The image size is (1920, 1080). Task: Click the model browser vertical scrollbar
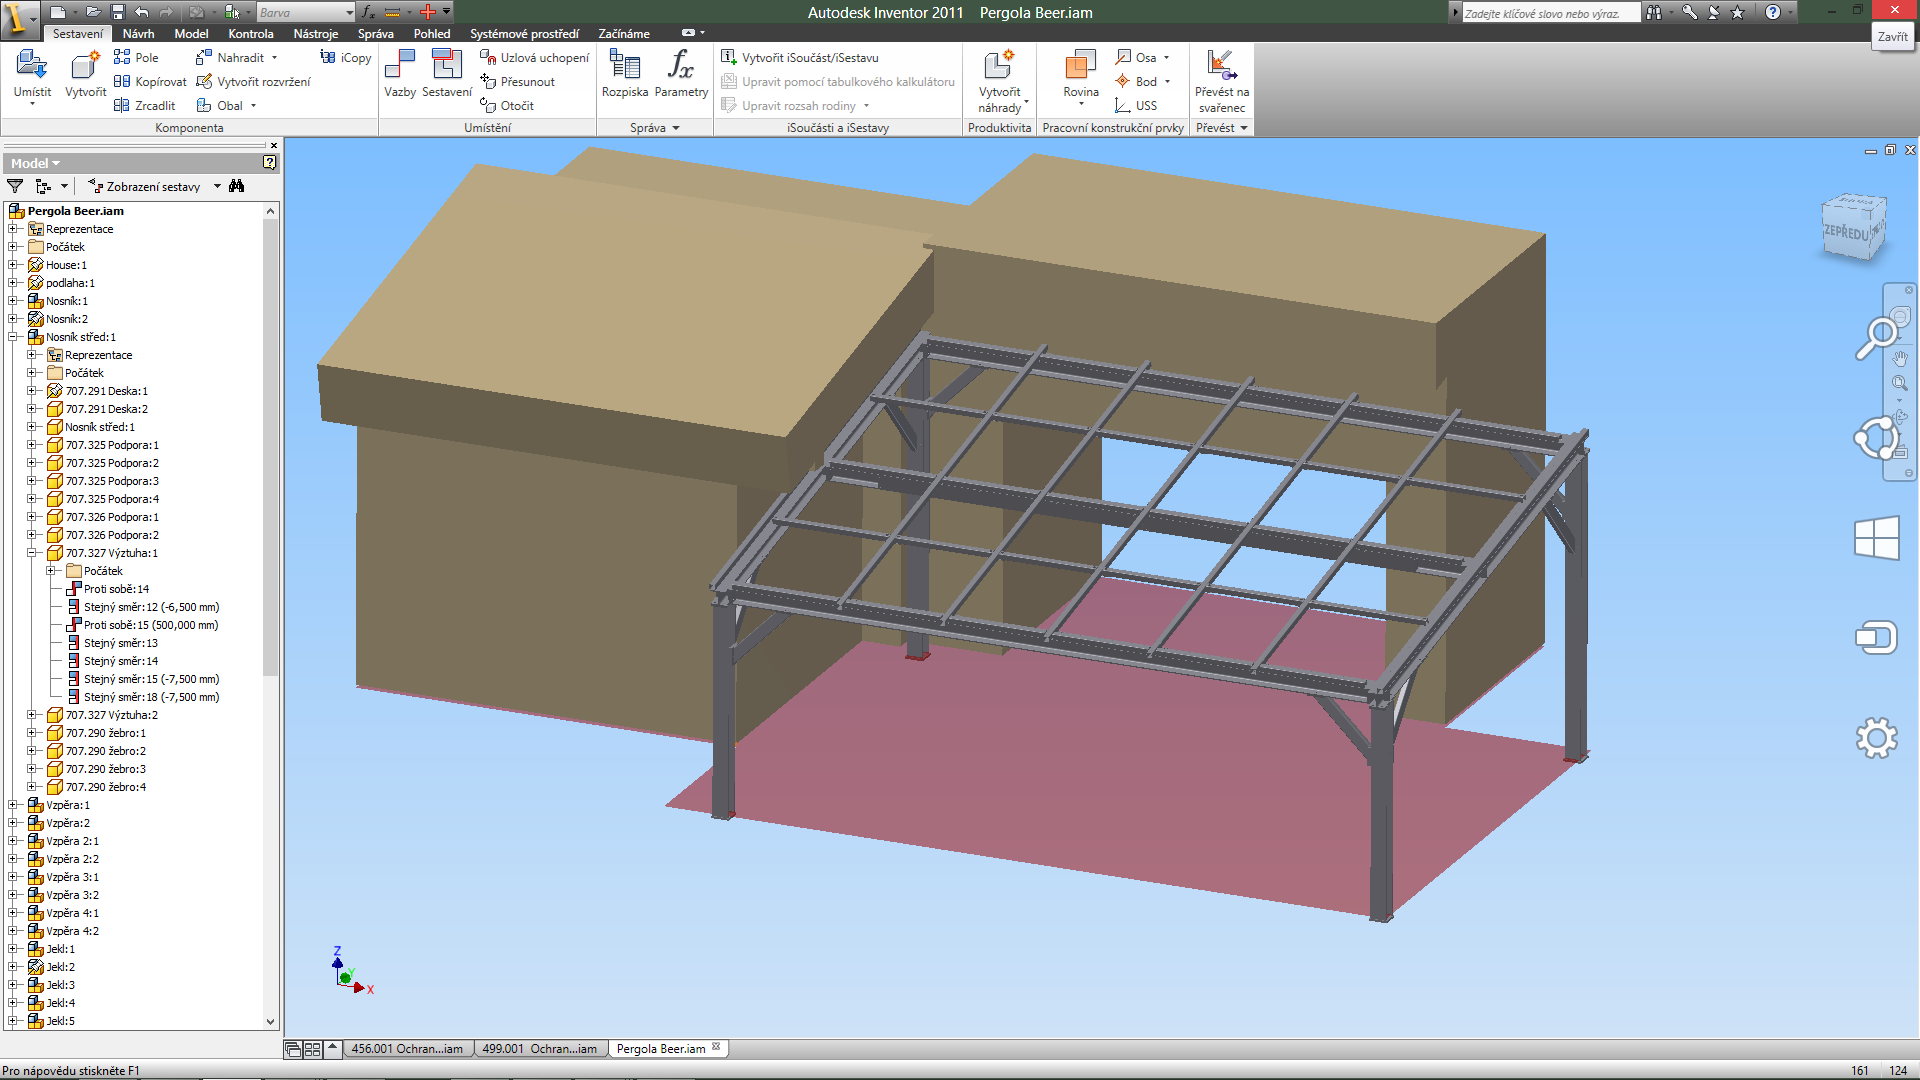click(x=270, y=446)
